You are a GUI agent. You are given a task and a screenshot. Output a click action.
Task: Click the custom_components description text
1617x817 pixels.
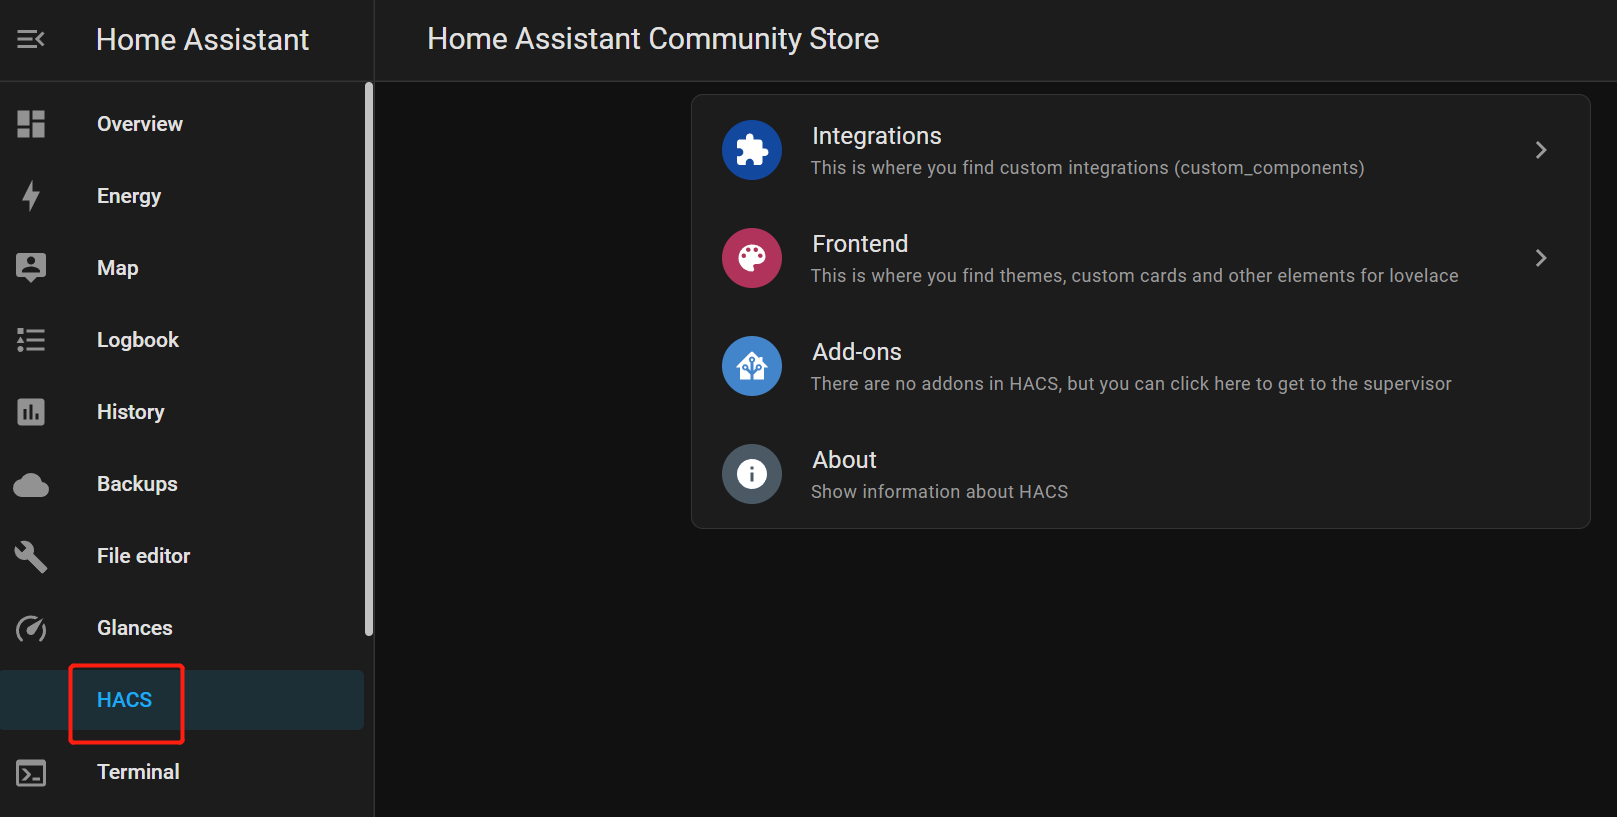tap(1087, 168)
